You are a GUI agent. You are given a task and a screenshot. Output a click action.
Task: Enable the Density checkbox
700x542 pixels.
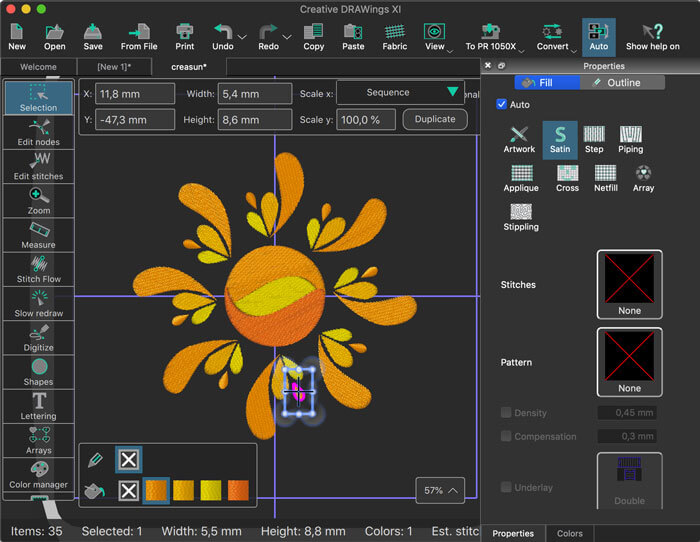tap(506, 413)
